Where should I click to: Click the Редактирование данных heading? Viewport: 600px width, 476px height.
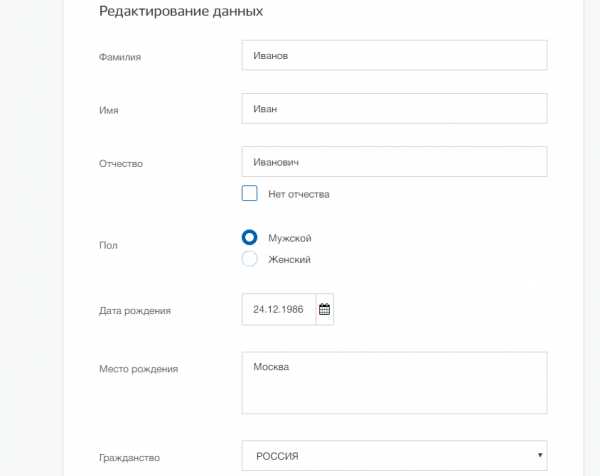[x=181, y=11]
